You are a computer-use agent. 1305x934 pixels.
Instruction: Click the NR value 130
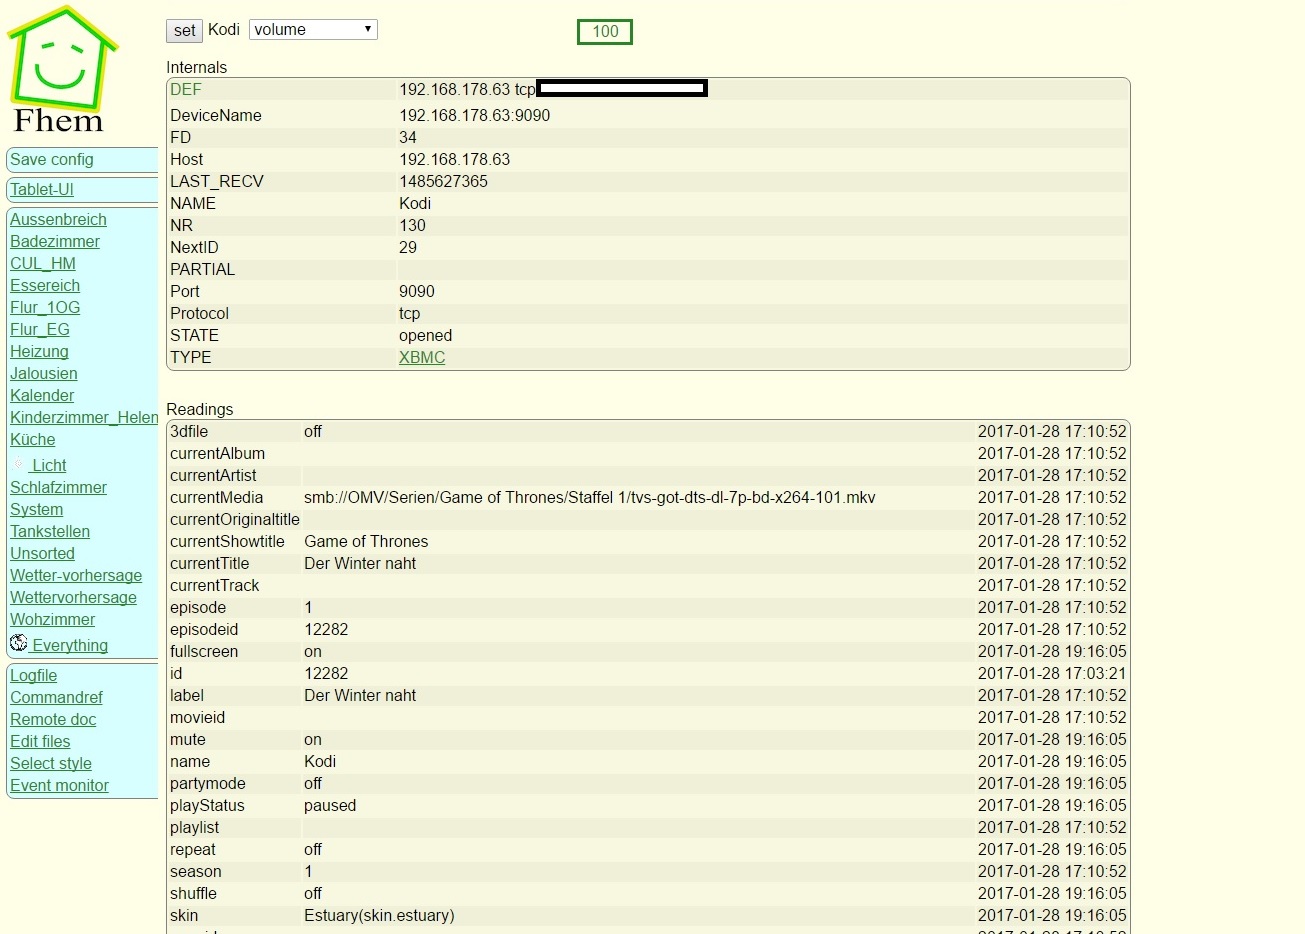(413, 226)
